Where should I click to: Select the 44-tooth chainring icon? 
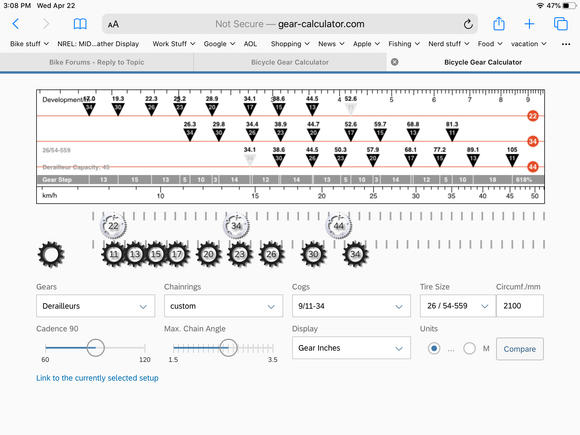click(338, 226)
